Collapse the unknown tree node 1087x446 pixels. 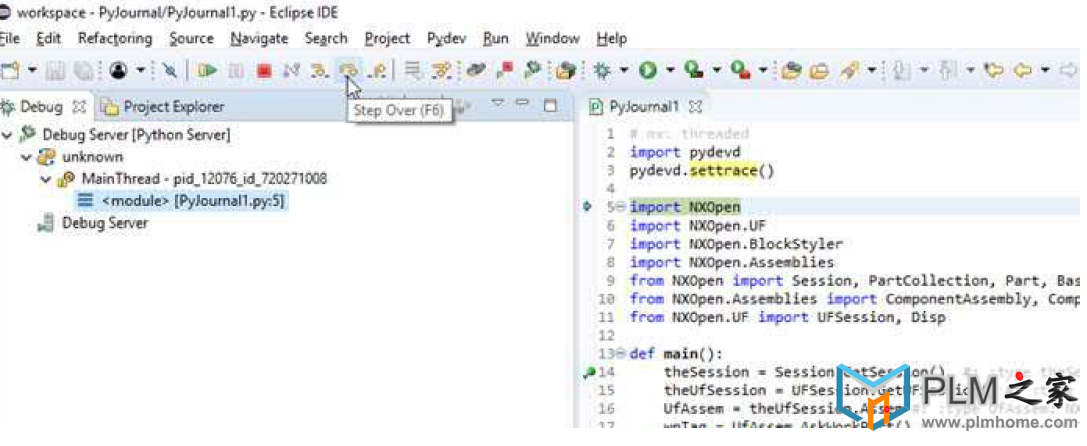pos(26,157)
